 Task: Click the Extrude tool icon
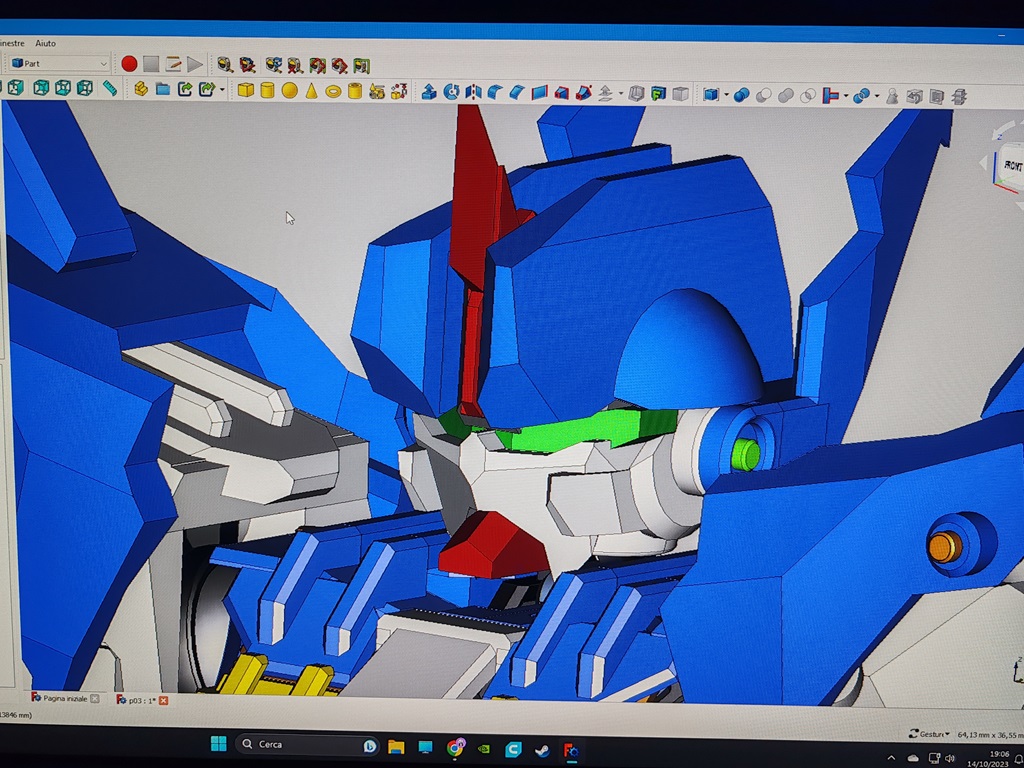[429, 92]
